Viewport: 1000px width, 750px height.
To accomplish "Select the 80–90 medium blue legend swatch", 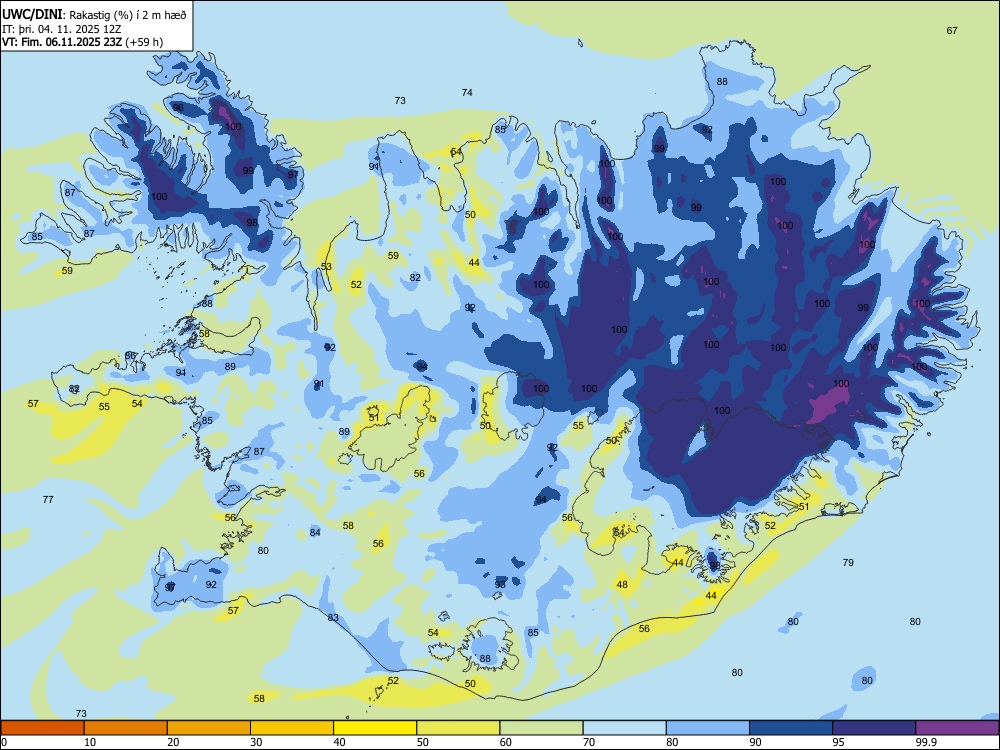I will (x=708, y=728).
